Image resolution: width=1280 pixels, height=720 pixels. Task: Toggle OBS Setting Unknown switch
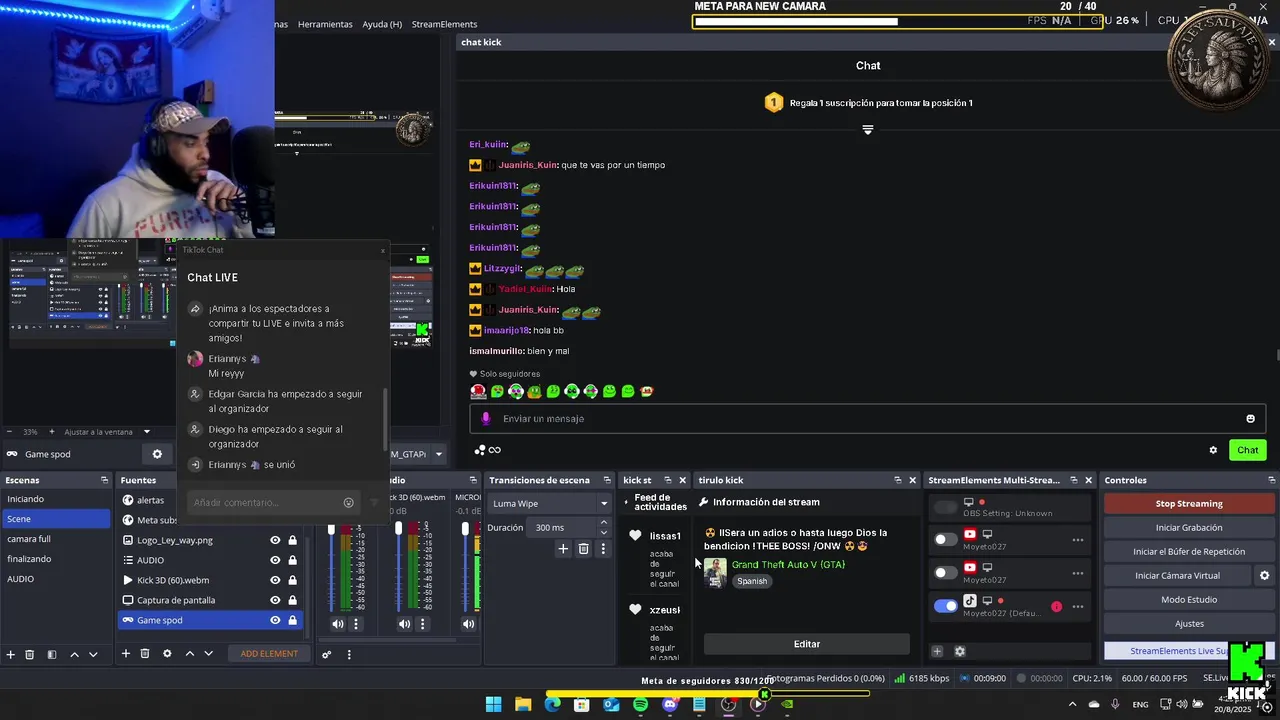point(945,507)
